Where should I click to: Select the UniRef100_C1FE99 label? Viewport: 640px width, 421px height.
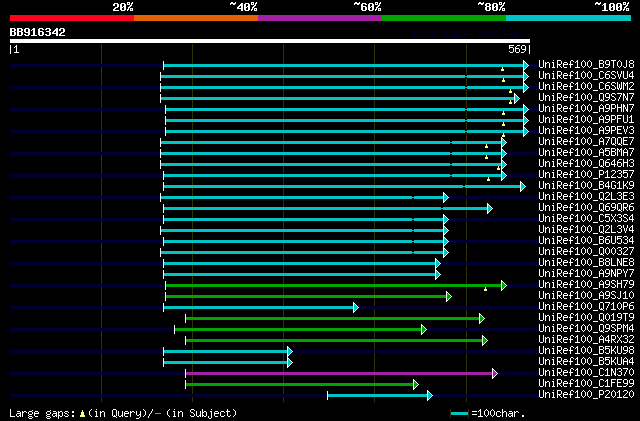click(x=586, y=383)
